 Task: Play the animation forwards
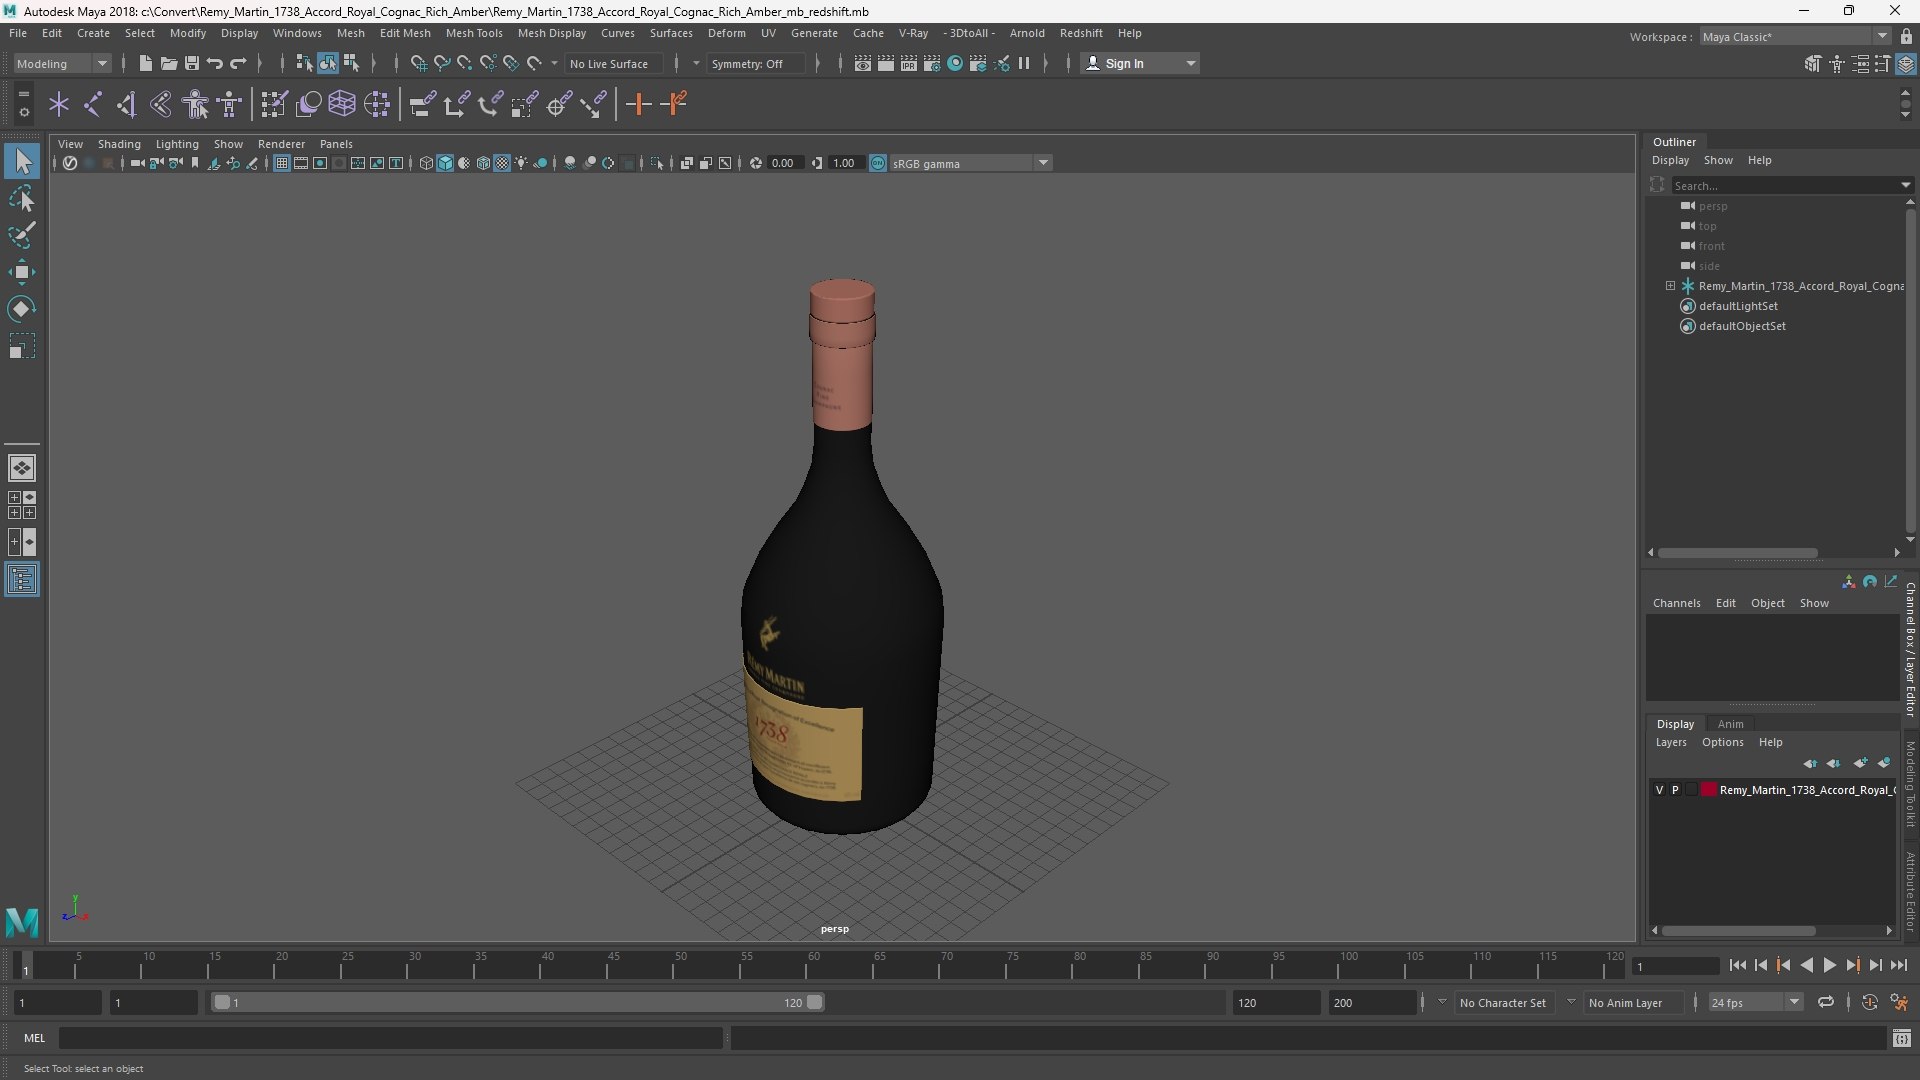click(1829, 965)
